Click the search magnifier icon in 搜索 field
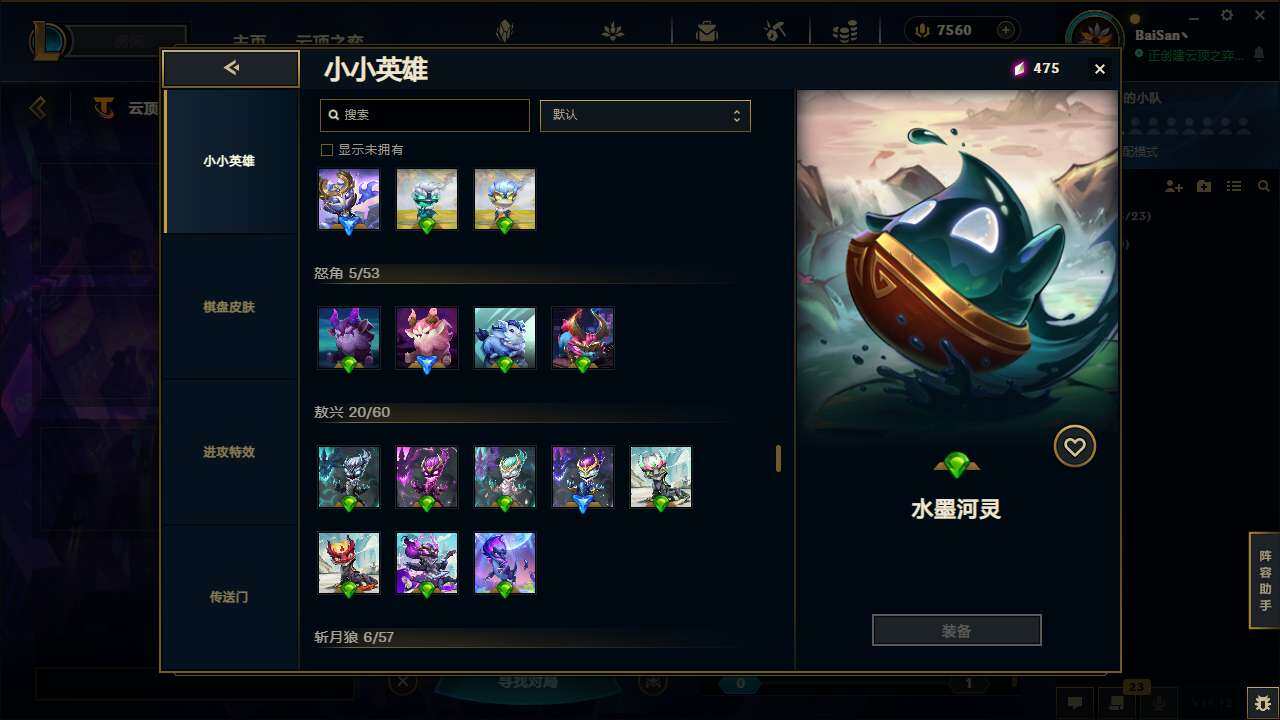1280x720 pixels. point(334,115)
